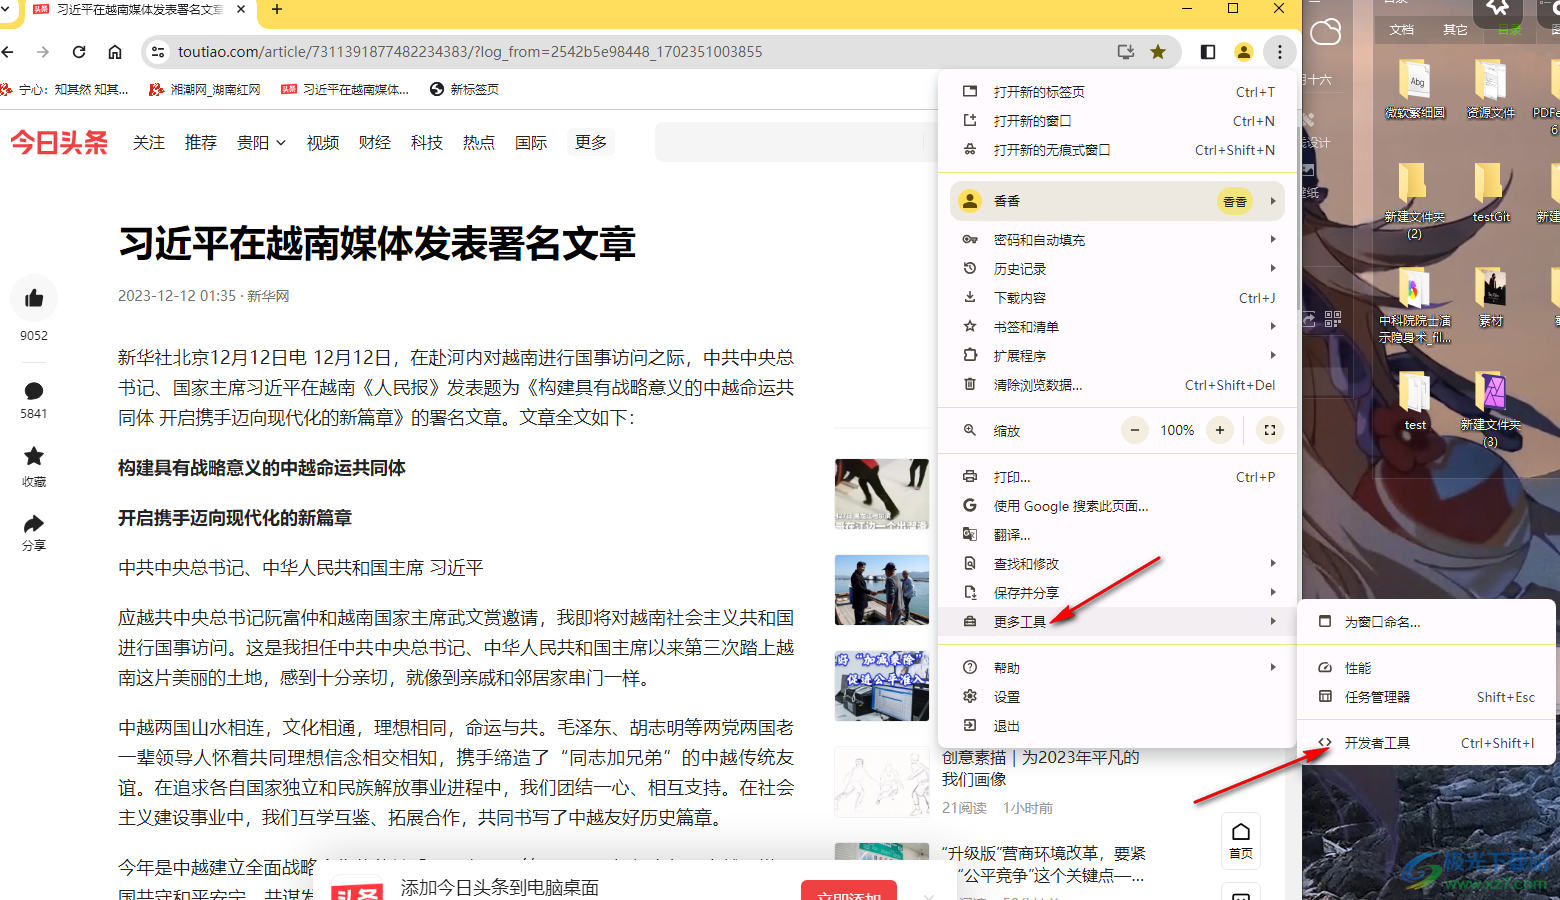The image size is (1560, 900).
Task: Expand 密码和自动填充 submenu
Action: tap(1117, 240)
